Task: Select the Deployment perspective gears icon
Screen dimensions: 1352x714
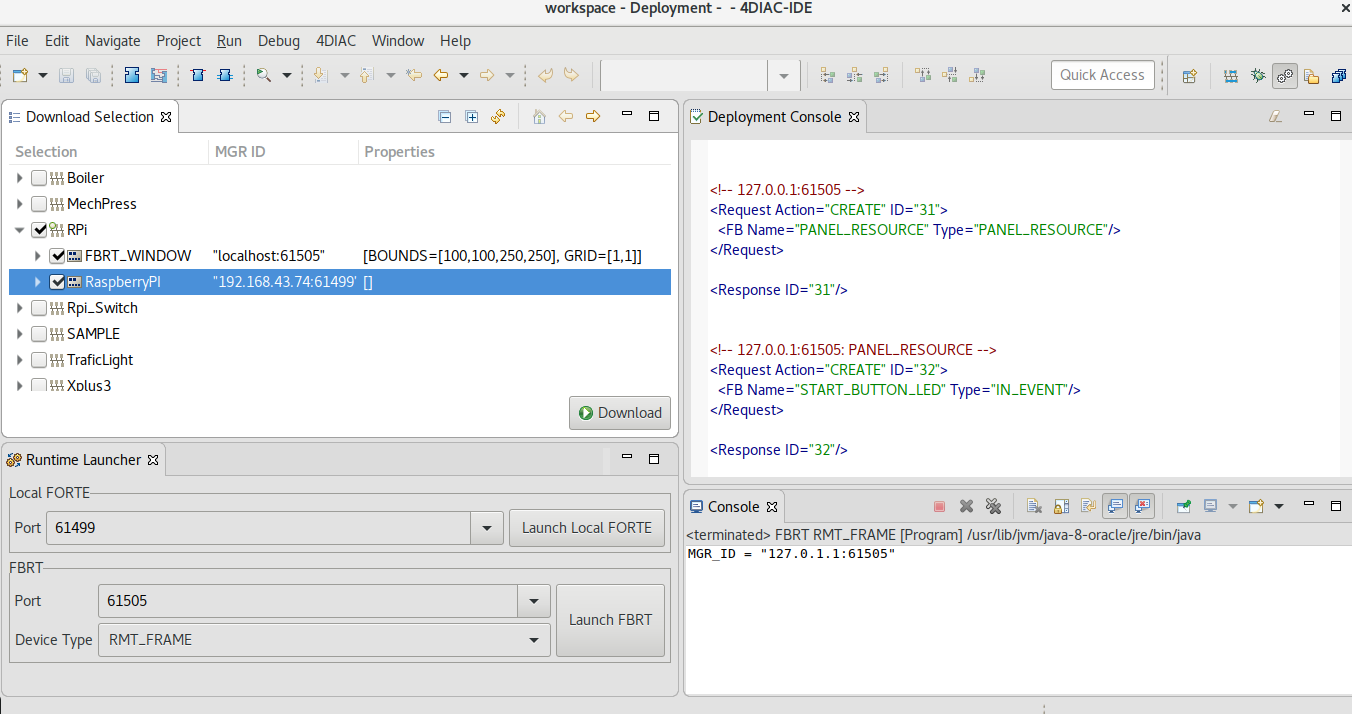Action: [1285, 75]
